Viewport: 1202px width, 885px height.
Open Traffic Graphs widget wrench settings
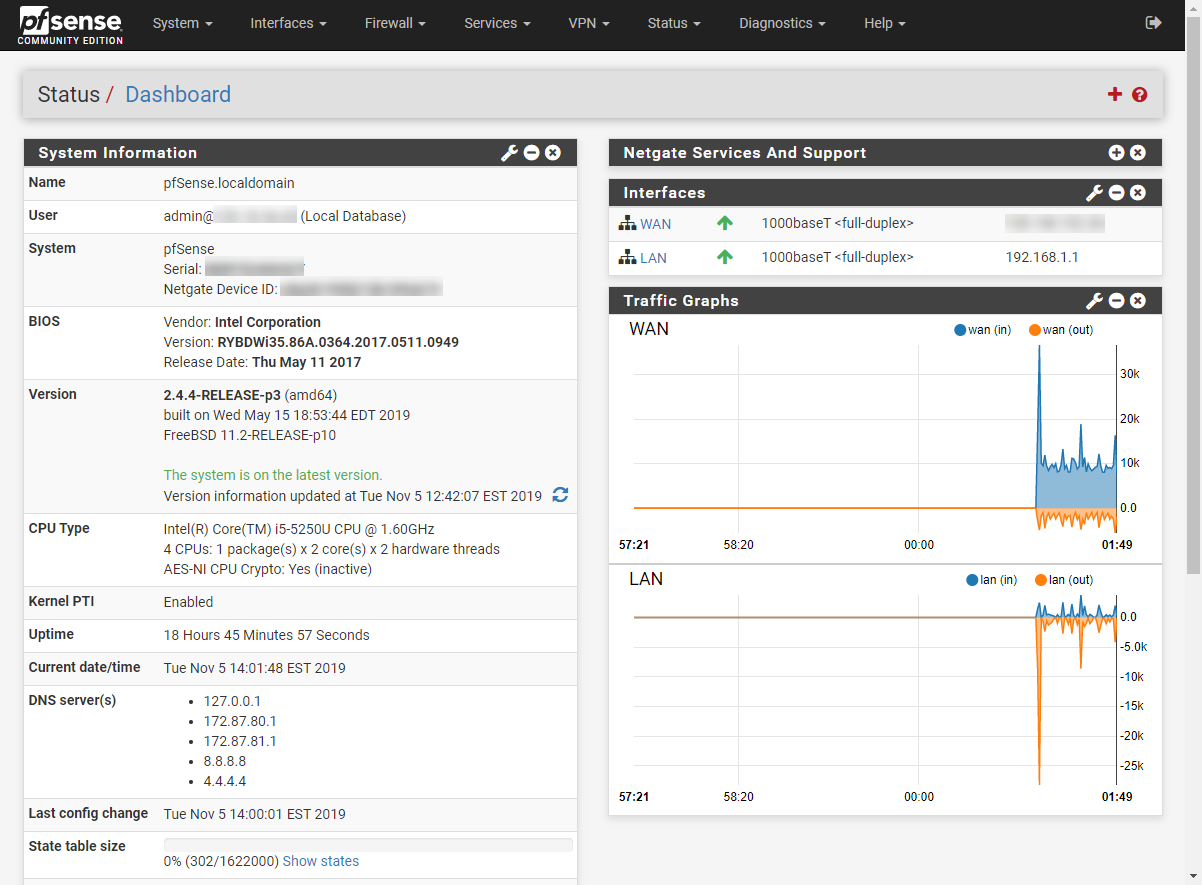[1095, 301]
